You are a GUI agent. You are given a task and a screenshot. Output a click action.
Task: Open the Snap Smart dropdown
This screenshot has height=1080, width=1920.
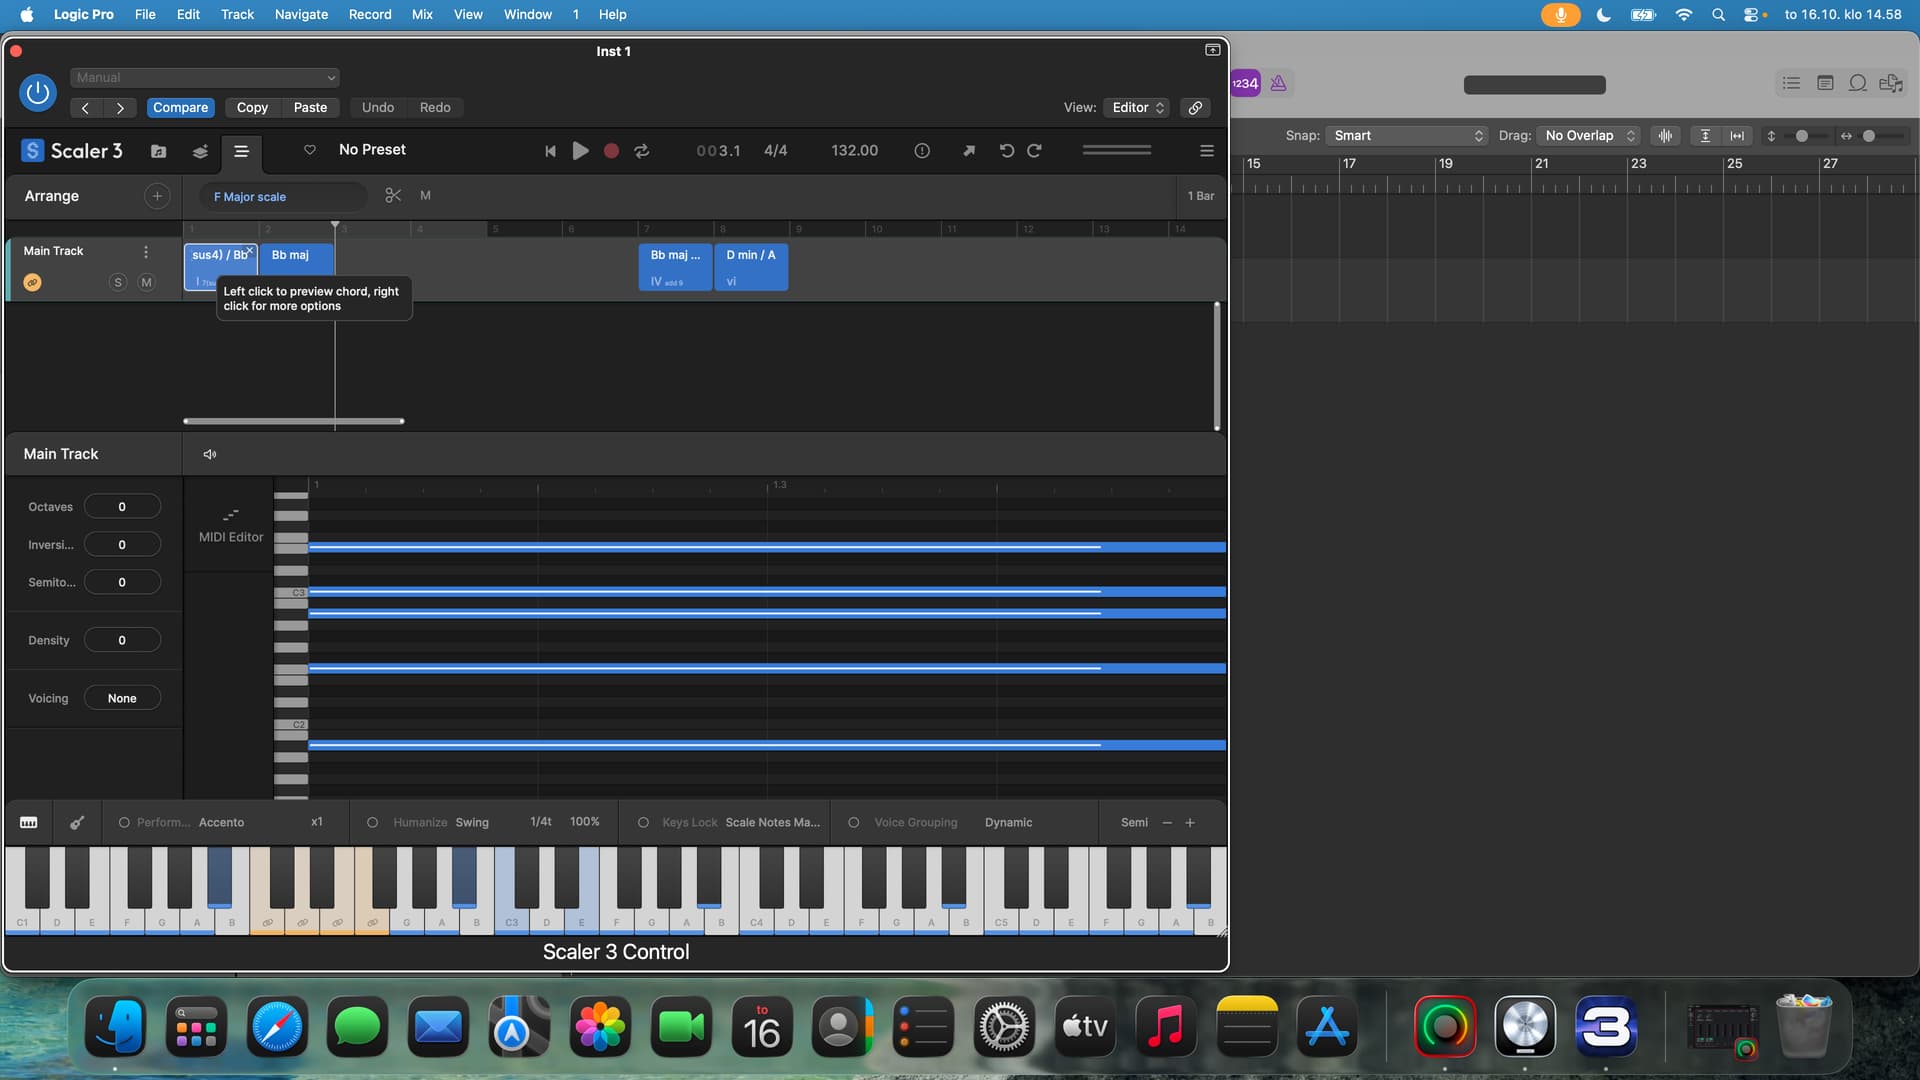coord(1406,136)
